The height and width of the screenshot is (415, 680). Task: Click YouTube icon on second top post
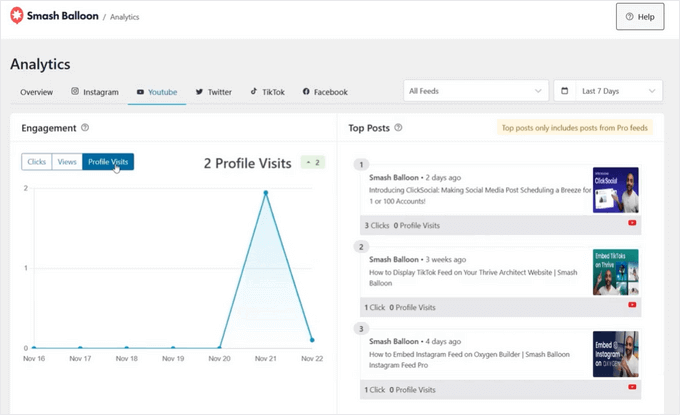pos(632,308)
